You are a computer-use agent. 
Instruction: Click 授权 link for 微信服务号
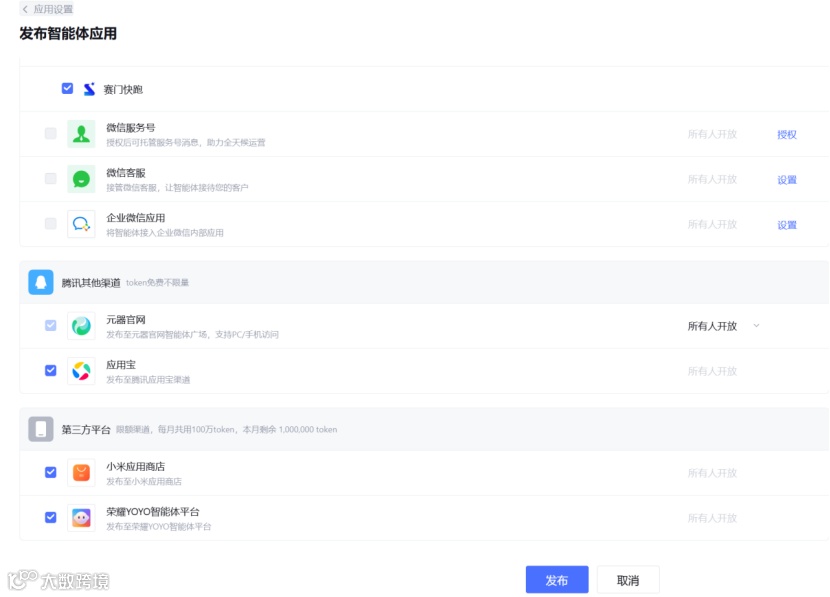tap(787, 134)
